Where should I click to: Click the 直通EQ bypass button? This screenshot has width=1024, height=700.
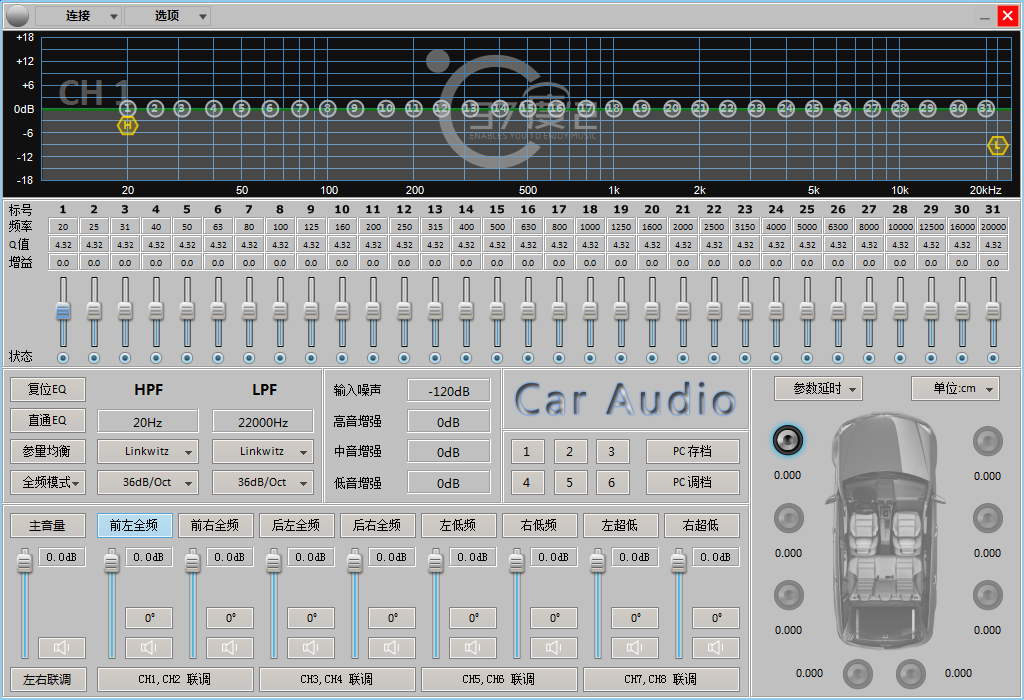click(48, 420)
